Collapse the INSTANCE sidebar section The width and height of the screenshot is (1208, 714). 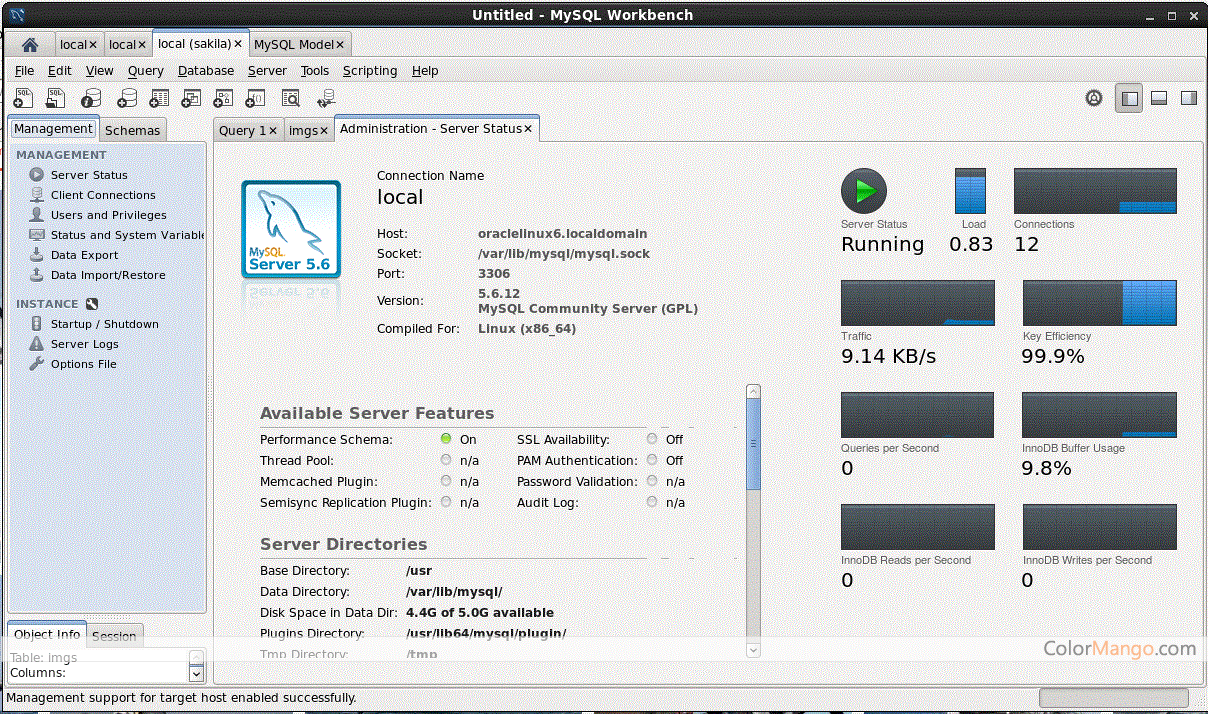click(92, 303)
